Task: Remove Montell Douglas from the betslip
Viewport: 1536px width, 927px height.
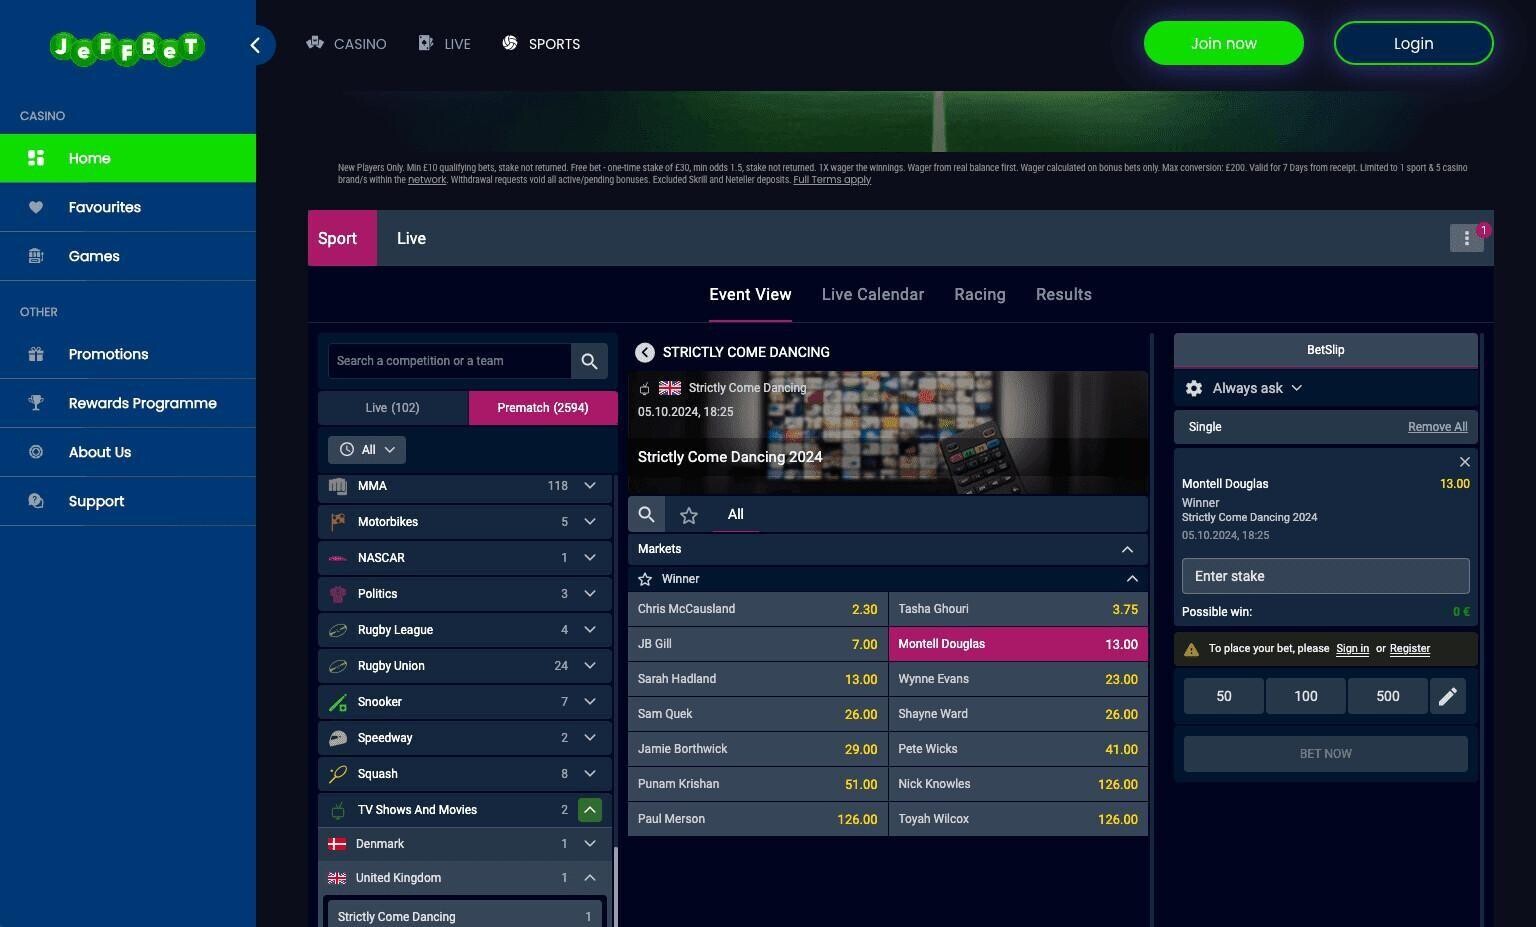Action: click(x=1464, y=462)
